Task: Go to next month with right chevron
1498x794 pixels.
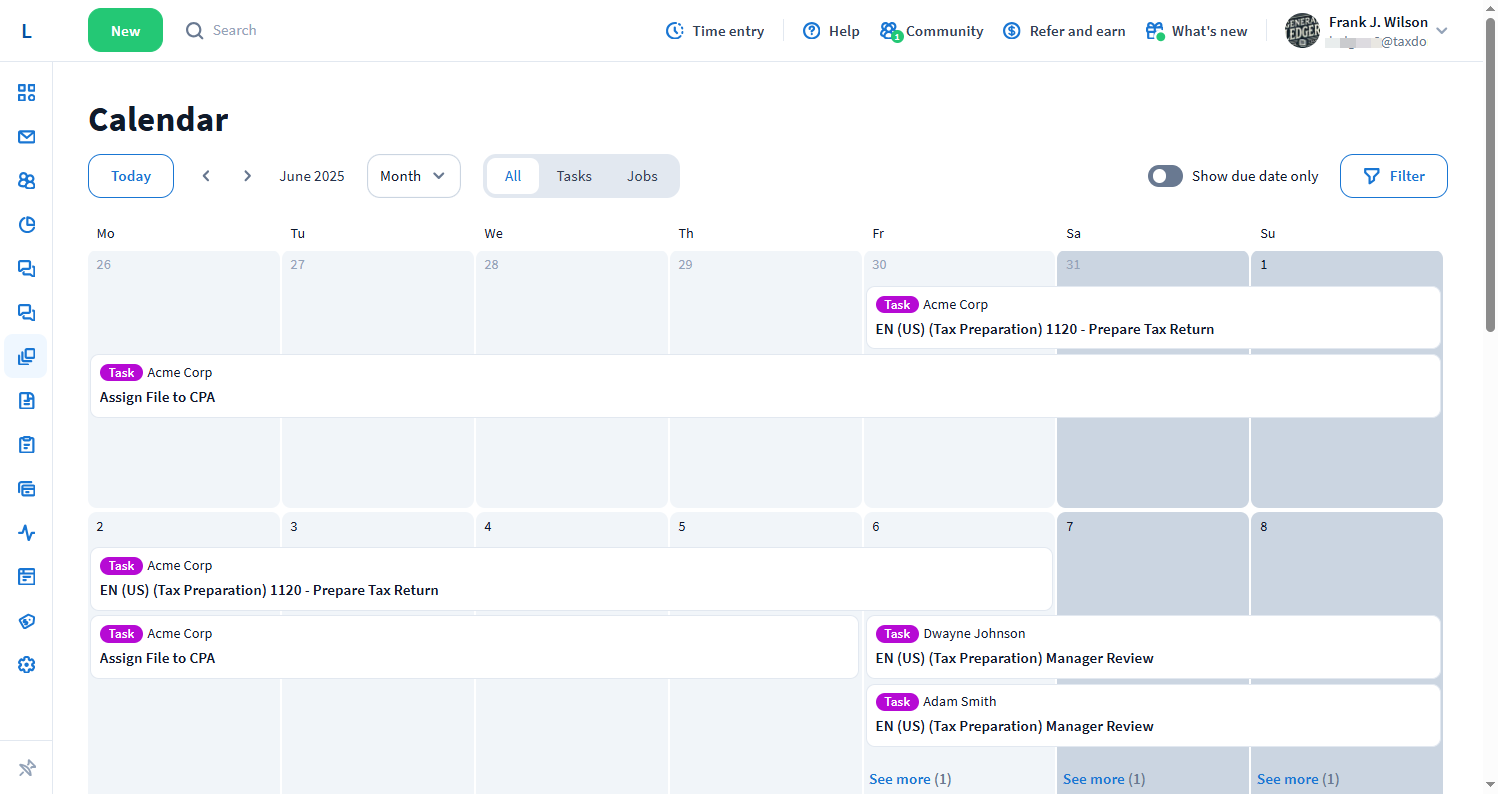Action: click(247, 176)
